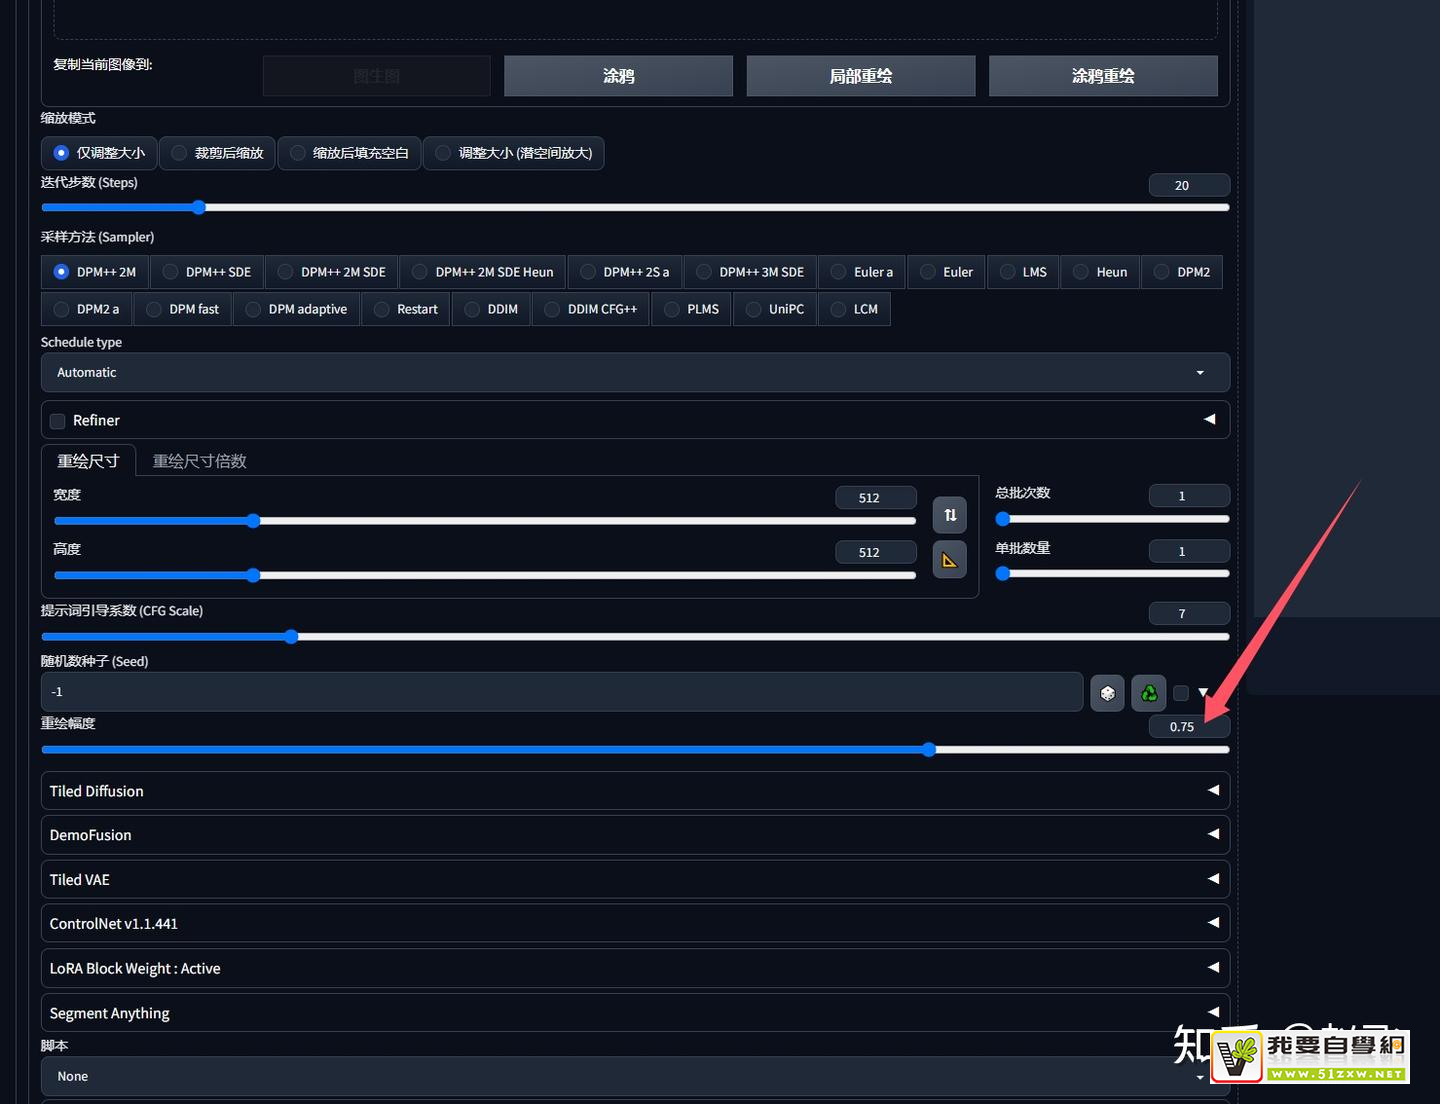Viewport: 1440px width, 1104px height.
Task: Click the 涂鸦重绘 button
Action: click(x=1103, y=76)
